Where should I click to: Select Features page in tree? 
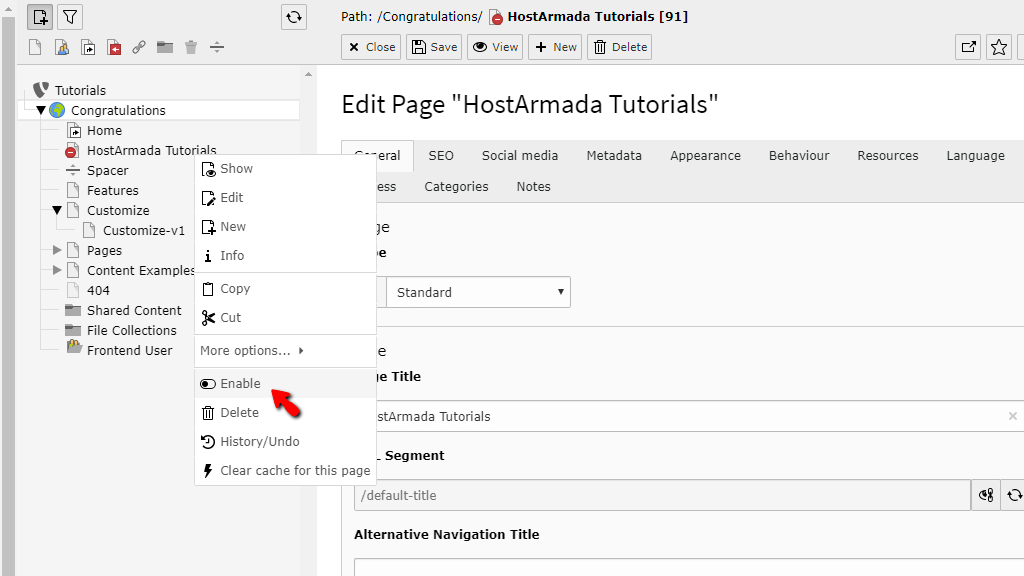112,190
